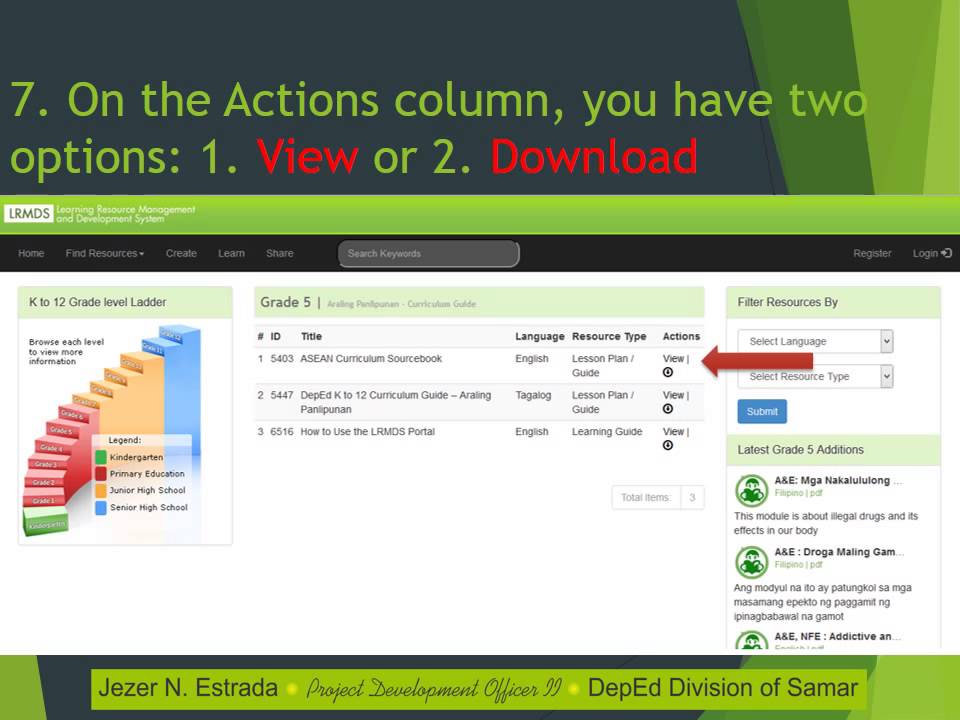
Task: Select the Grade 1 step on the ladder
Action: pos(43,501)
